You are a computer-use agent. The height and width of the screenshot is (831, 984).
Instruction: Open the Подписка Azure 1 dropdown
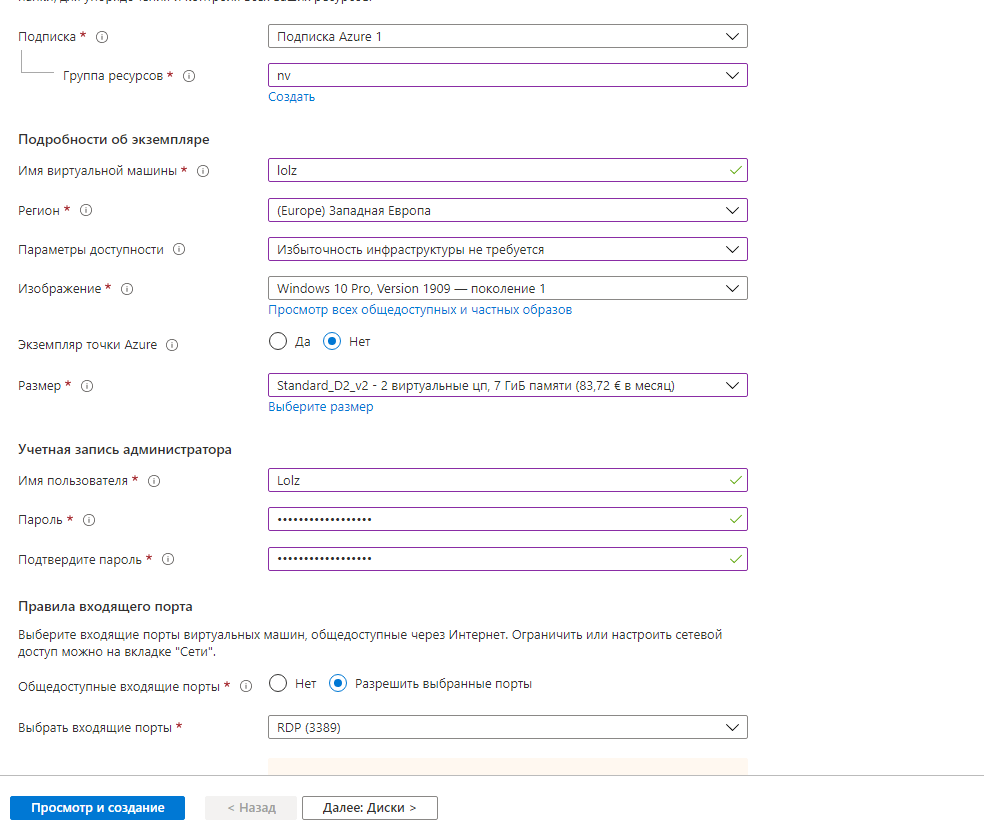pyautogui.click(x=507, y=37)
